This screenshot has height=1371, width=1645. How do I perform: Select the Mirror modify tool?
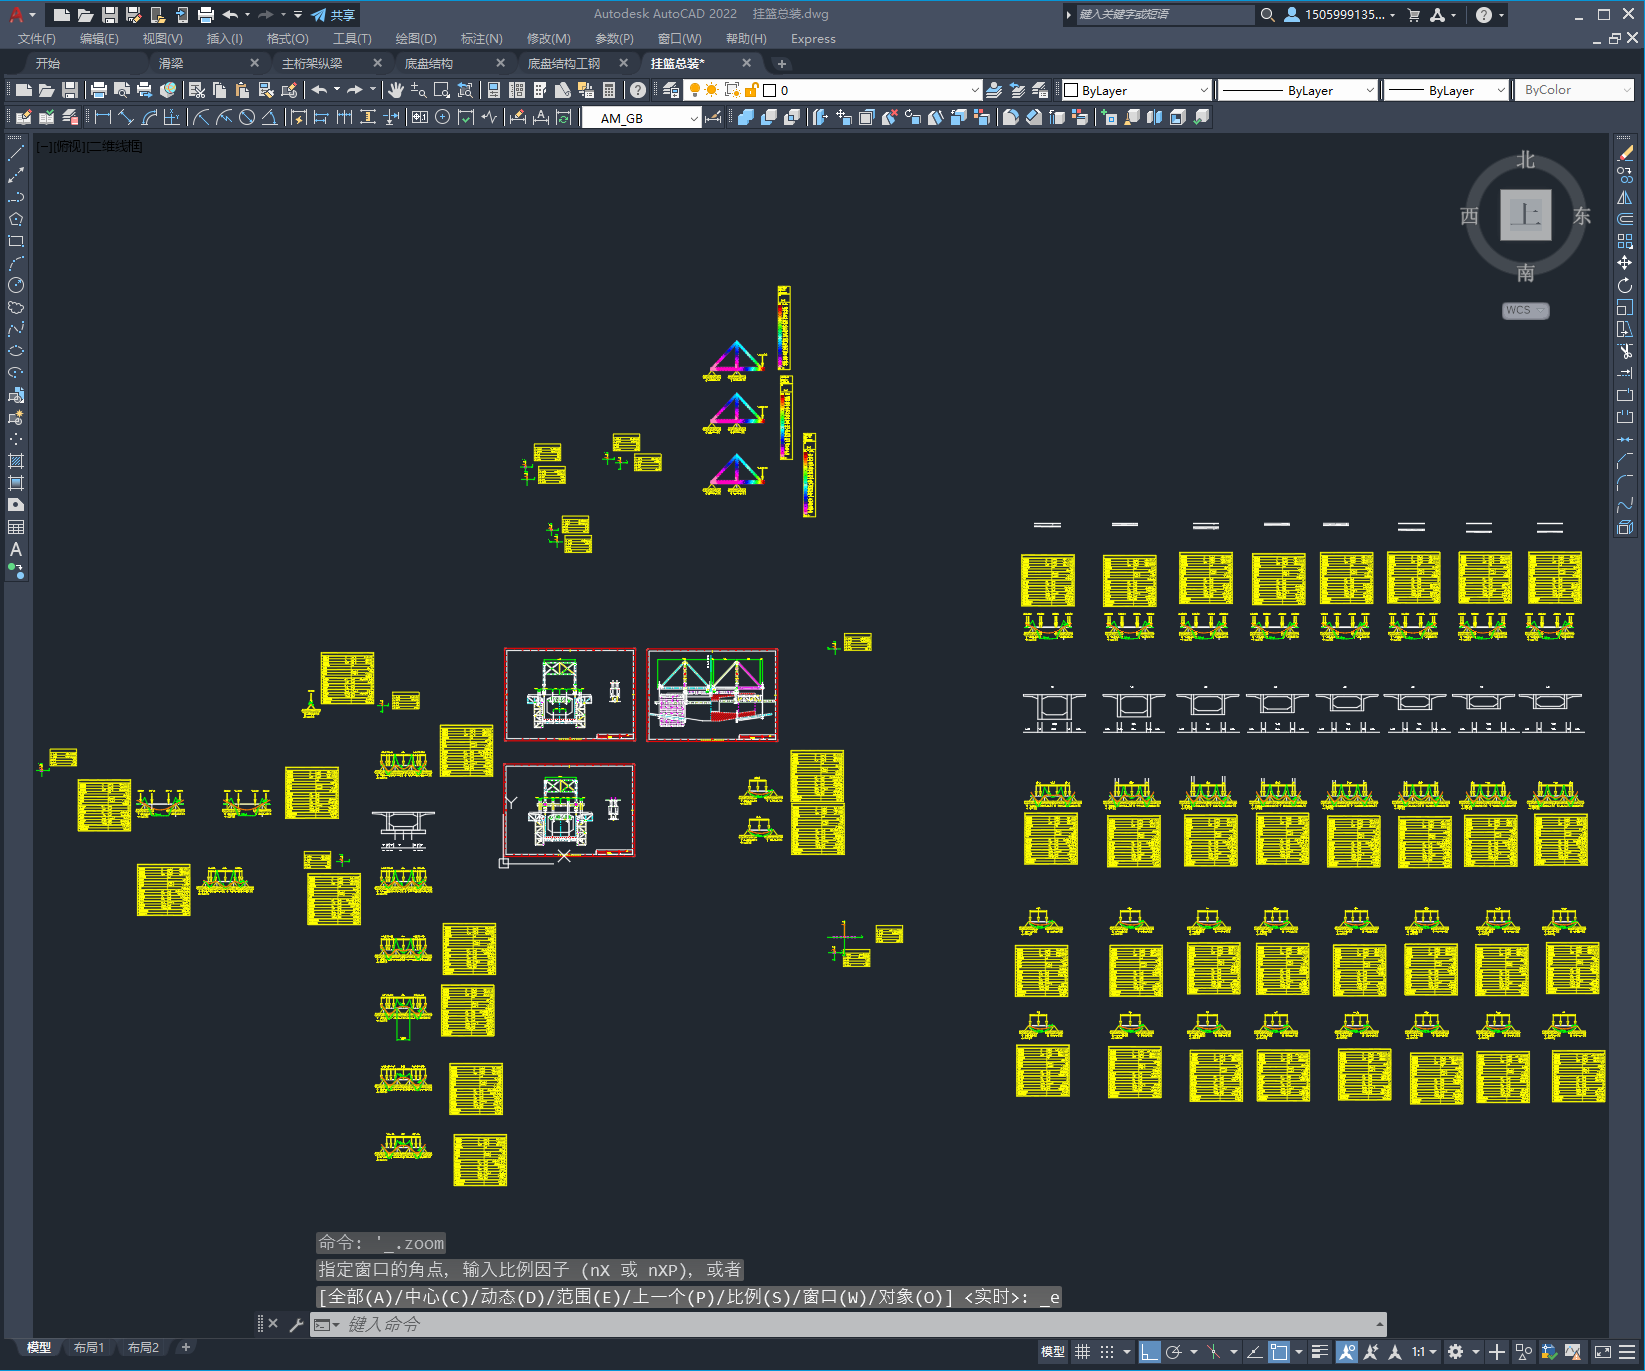(x=1625, y=197)
